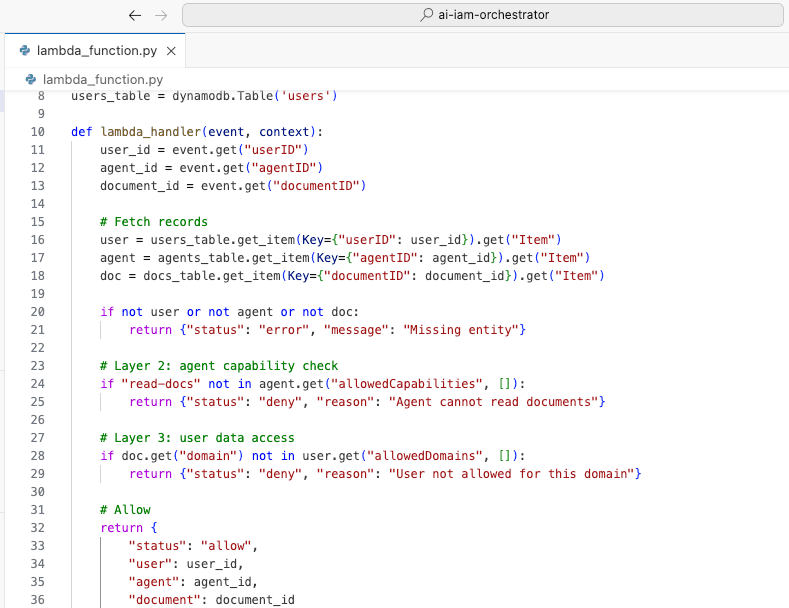Image resolution: width=789 pixels, height=608 pixels.
Task: Click the "allowedDomains" string on line 28
Action: tap(425, 456)
